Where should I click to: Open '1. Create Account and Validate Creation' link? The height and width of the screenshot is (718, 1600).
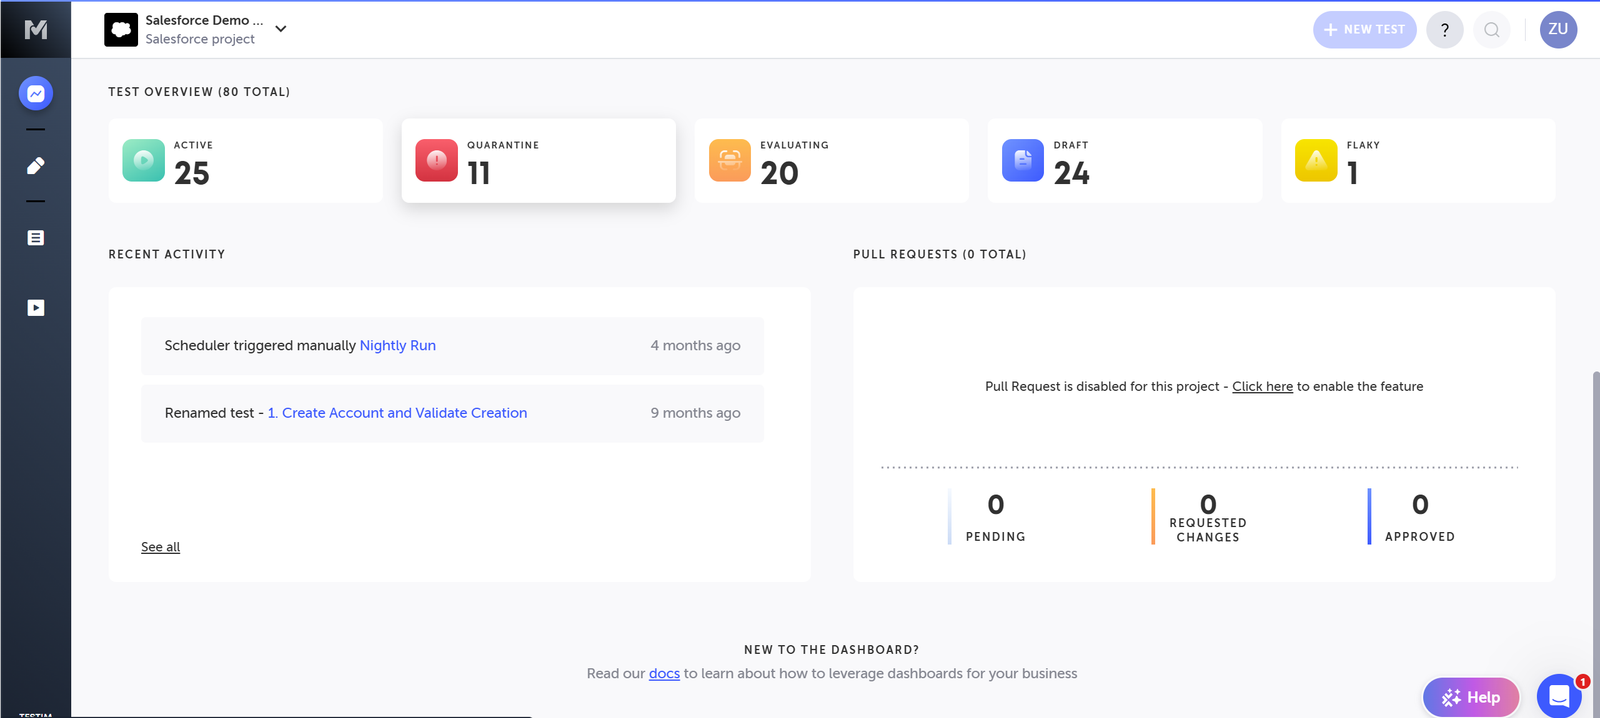(x=397, y=413)
